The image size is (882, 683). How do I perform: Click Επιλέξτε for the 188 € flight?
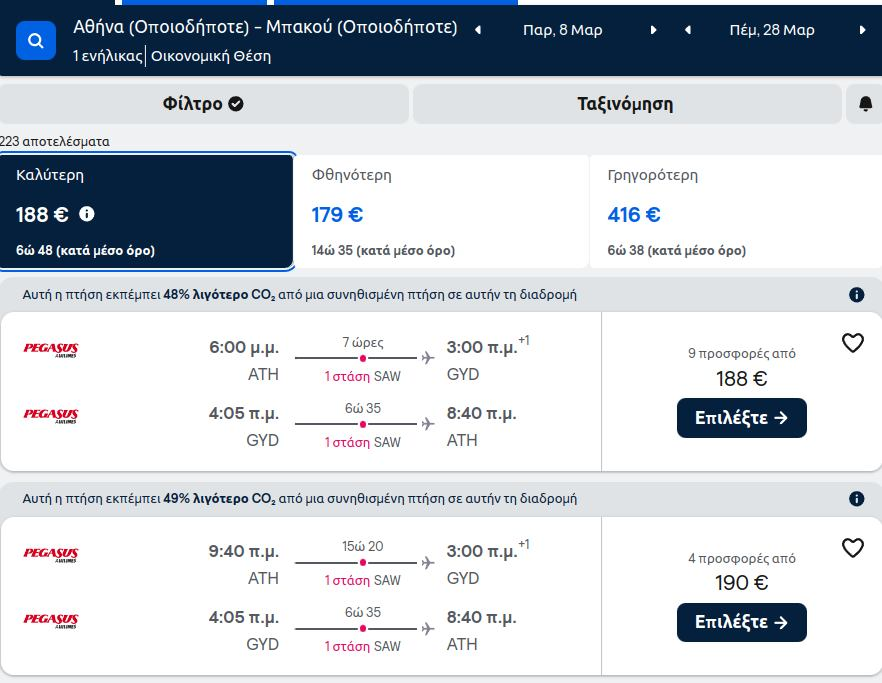click(x=741, y=418)
